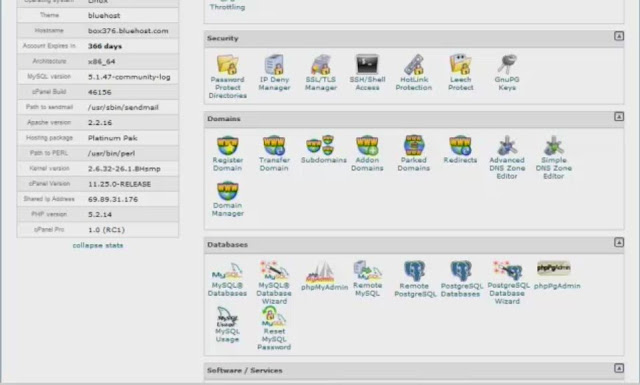Click the Throttling link at top
Viewport: 640px width, 385px height.
tap(227, 7)
